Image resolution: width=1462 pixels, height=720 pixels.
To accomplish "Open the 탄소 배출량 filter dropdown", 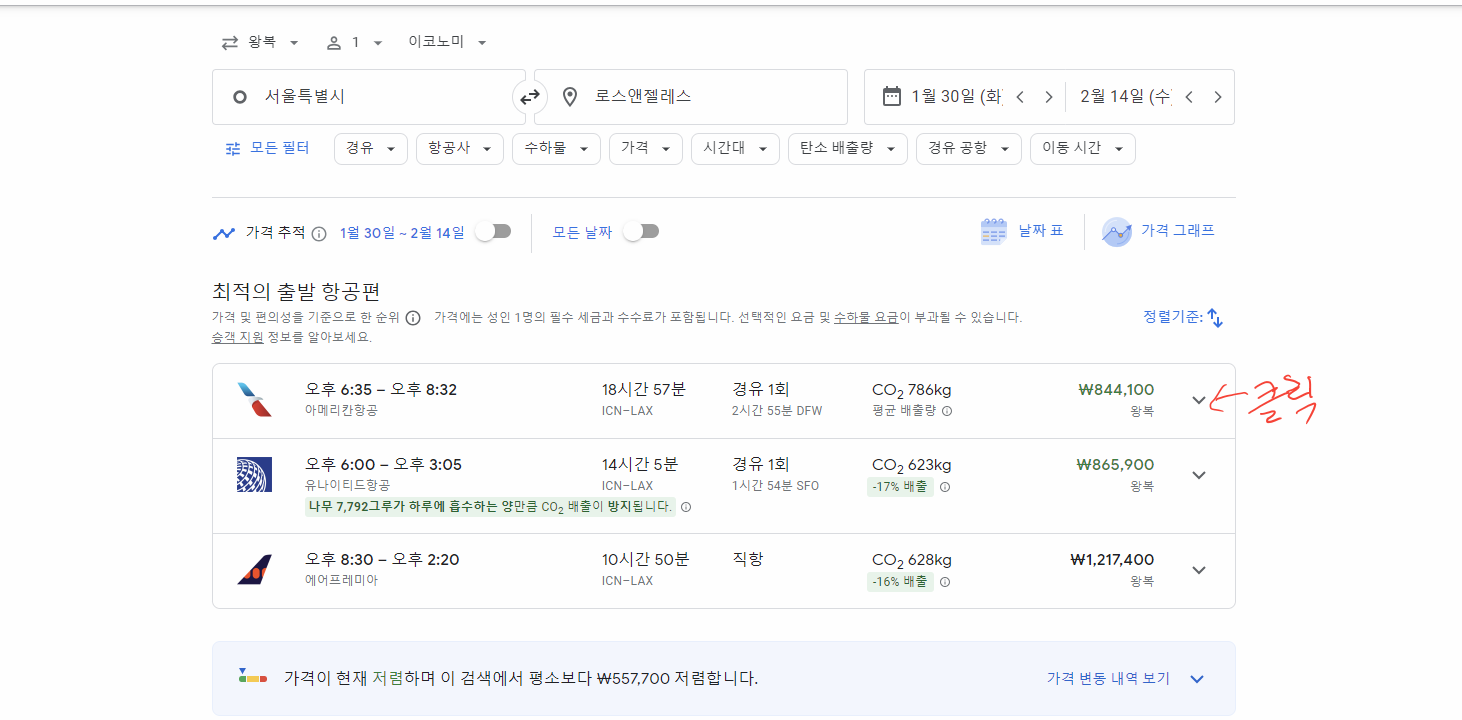I will [847, 148].
